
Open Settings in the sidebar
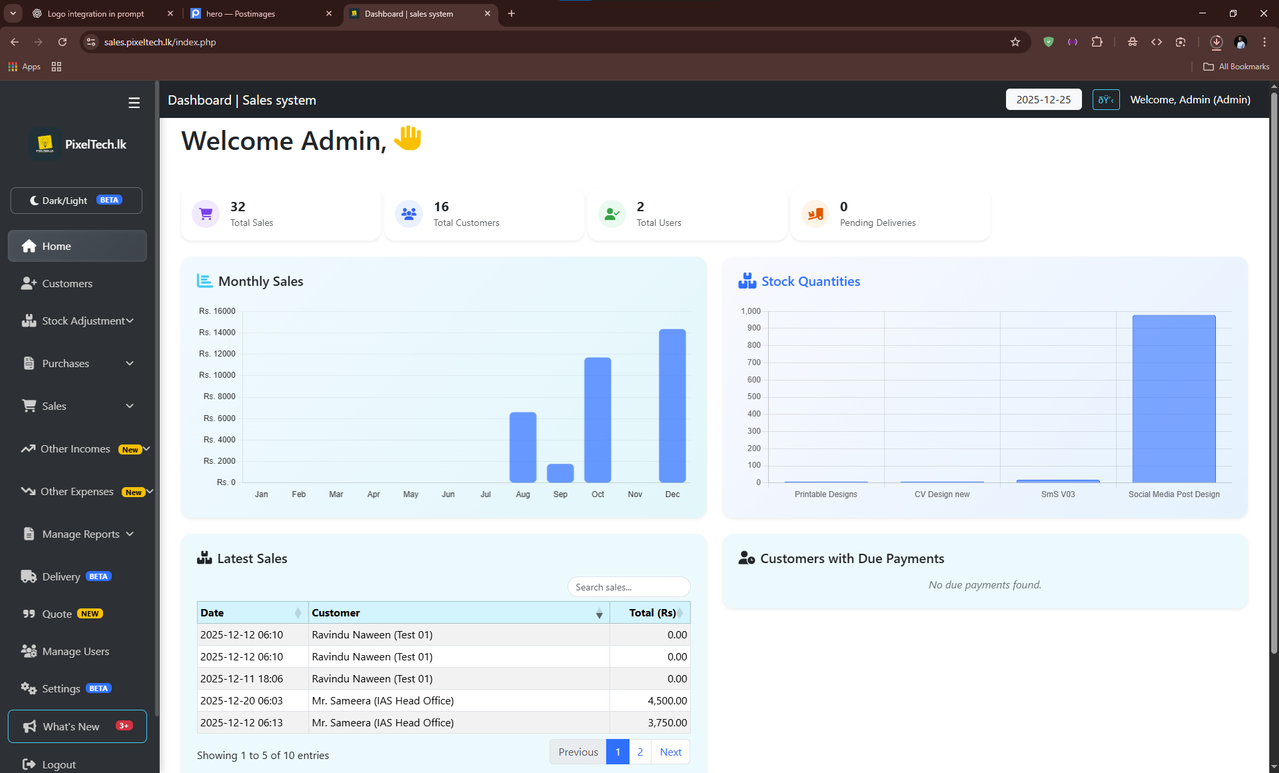point(77,688)
